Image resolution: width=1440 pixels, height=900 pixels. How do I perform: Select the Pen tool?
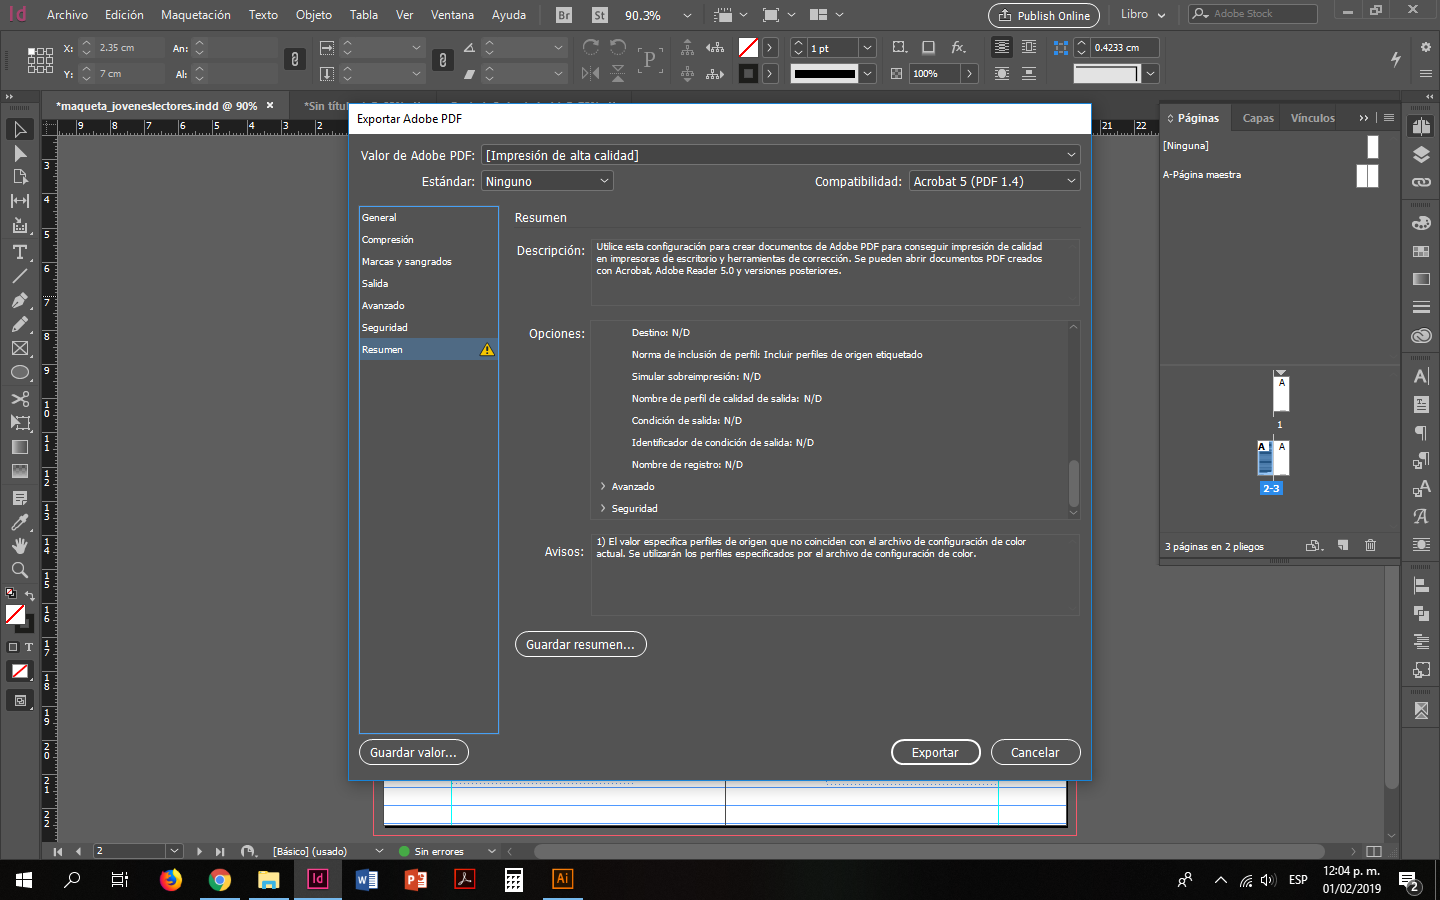[x=20, y=300]
